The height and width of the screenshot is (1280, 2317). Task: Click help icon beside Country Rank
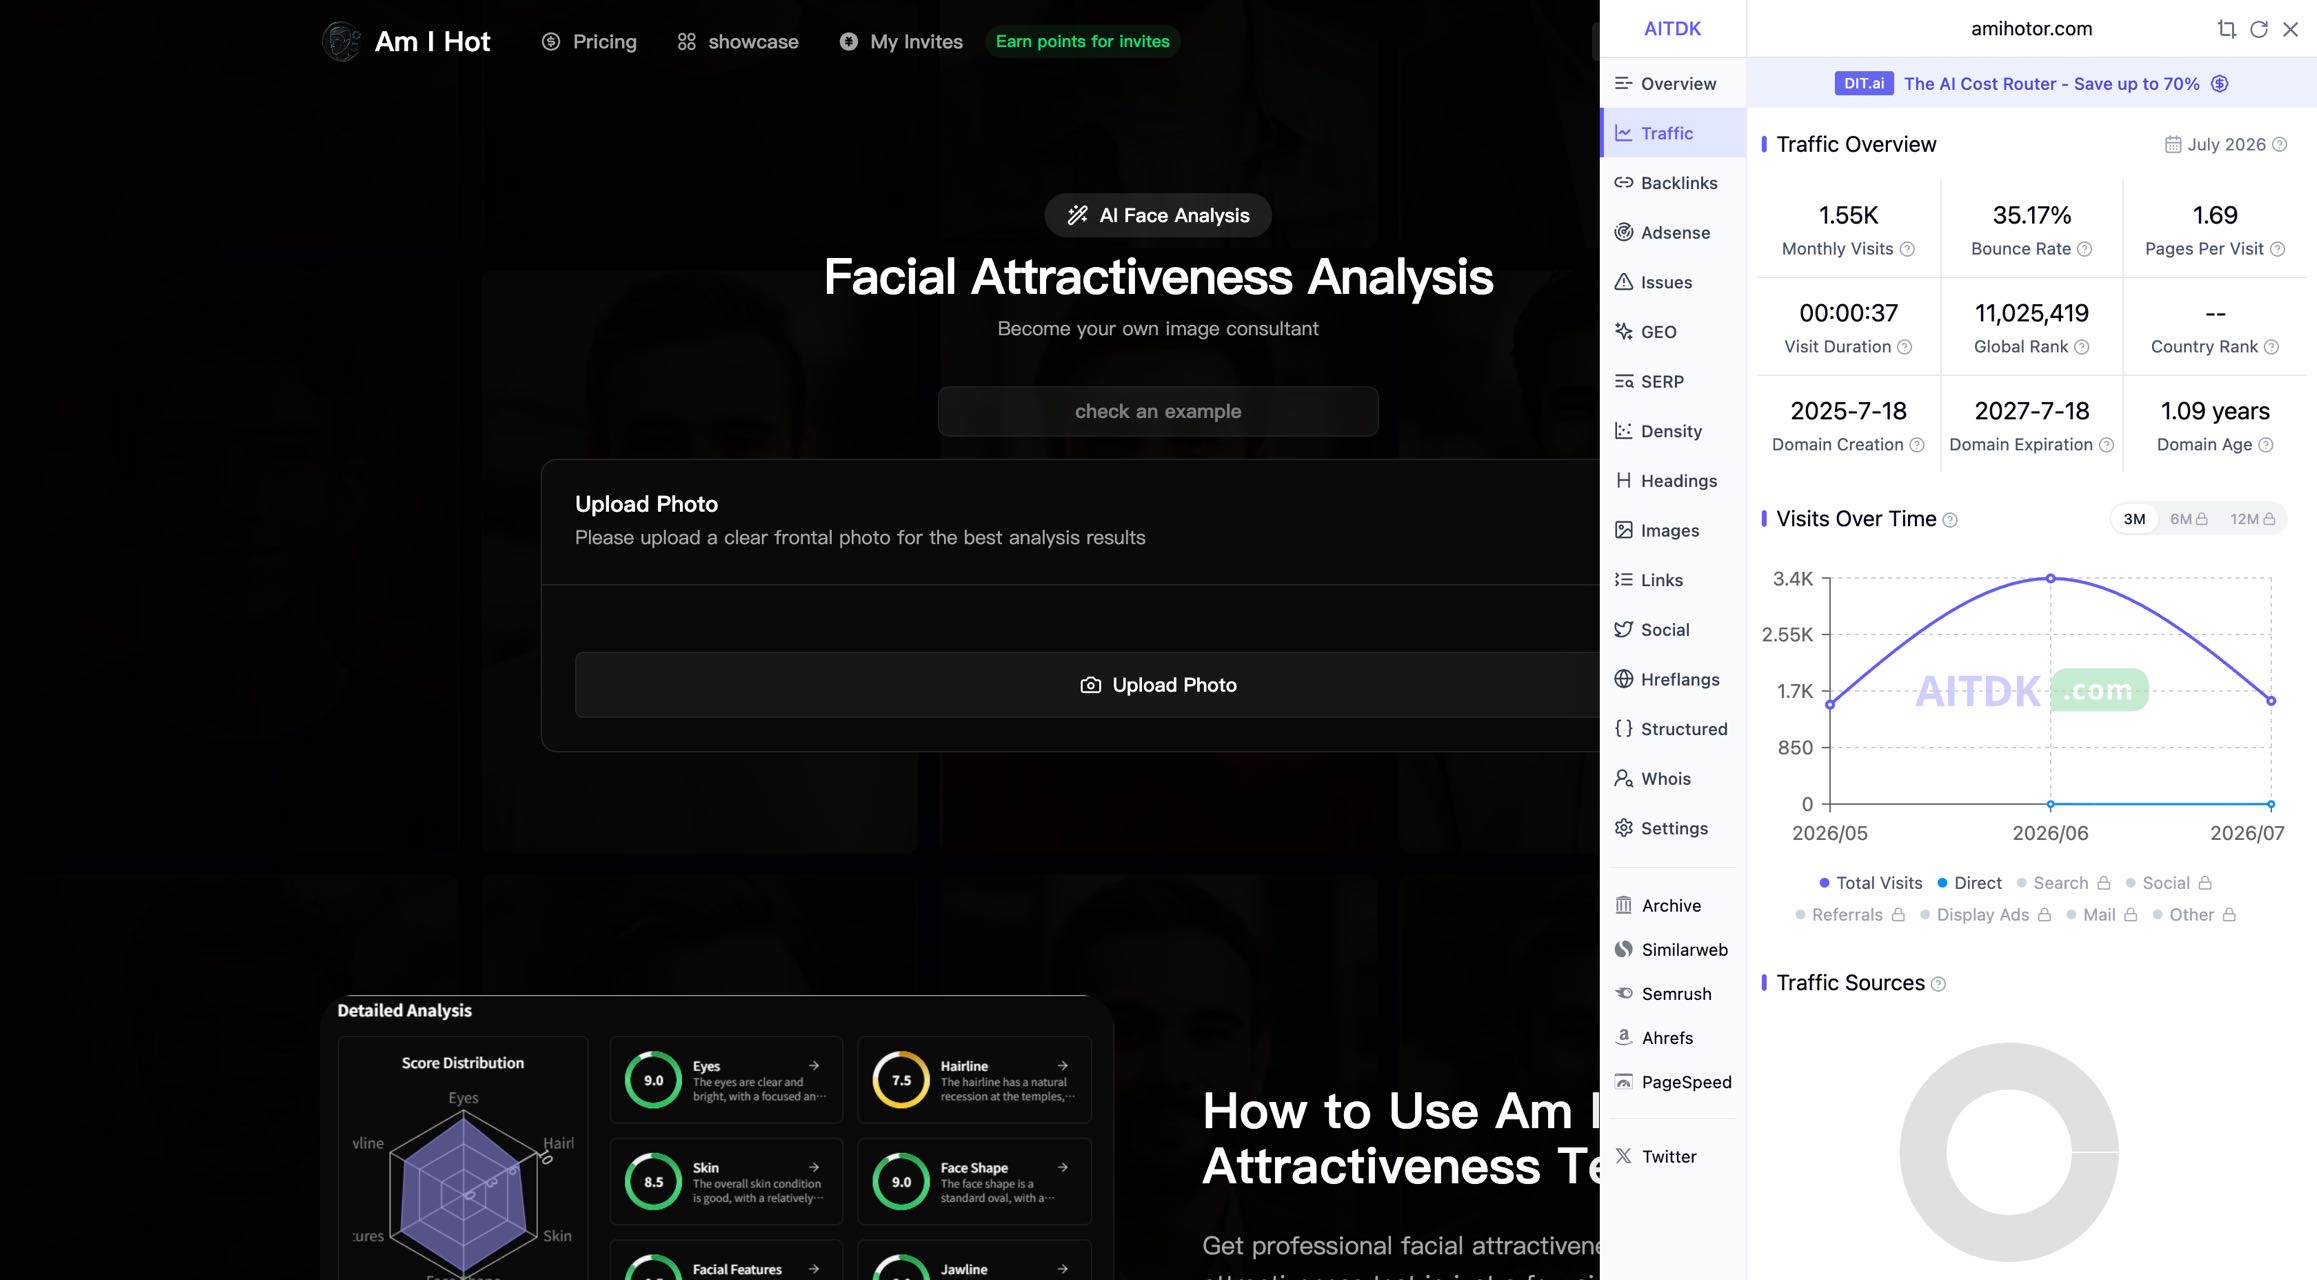pos(2271,347)
